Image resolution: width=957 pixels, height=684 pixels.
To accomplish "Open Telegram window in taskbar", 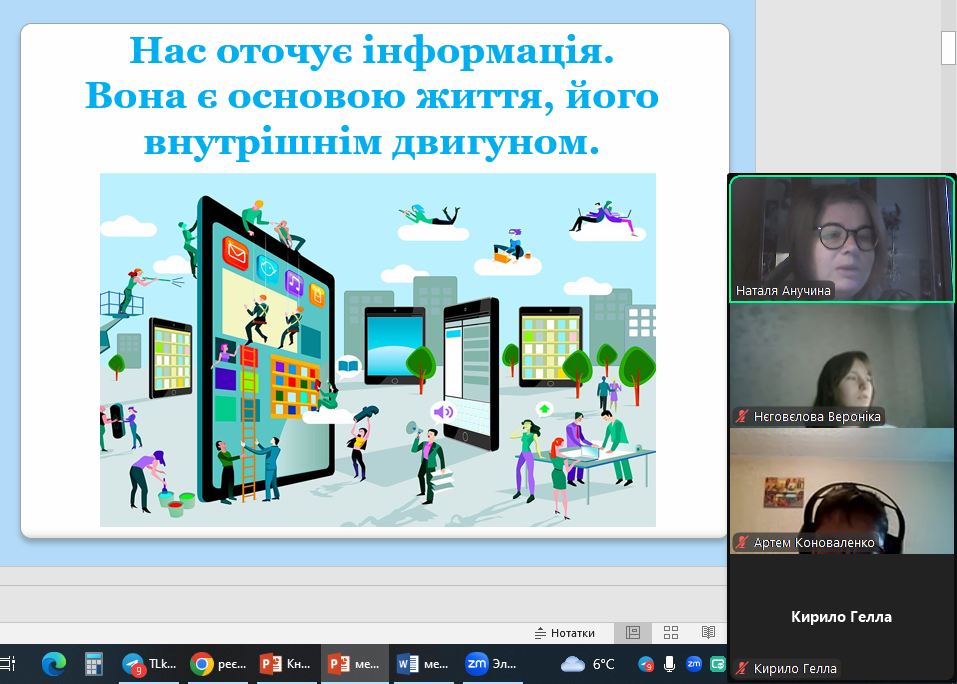I will [148, 663].
